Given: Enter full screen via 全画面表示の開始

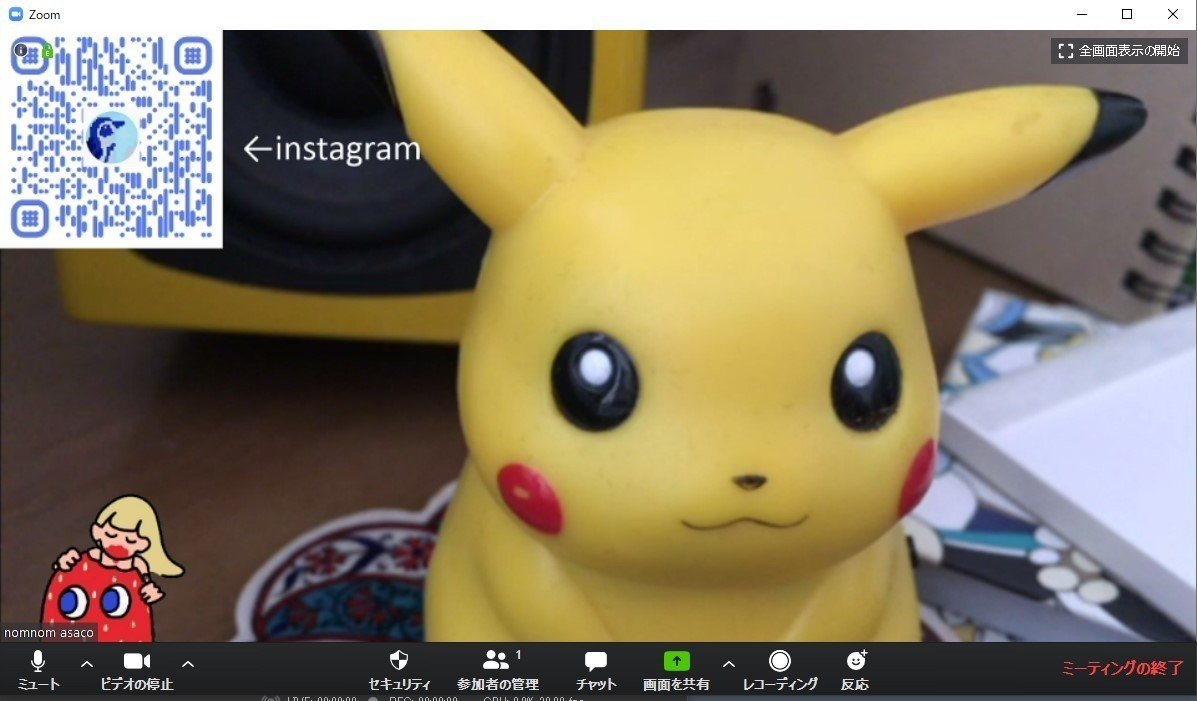Looking at the screenshot, I should click(1119, 50).
